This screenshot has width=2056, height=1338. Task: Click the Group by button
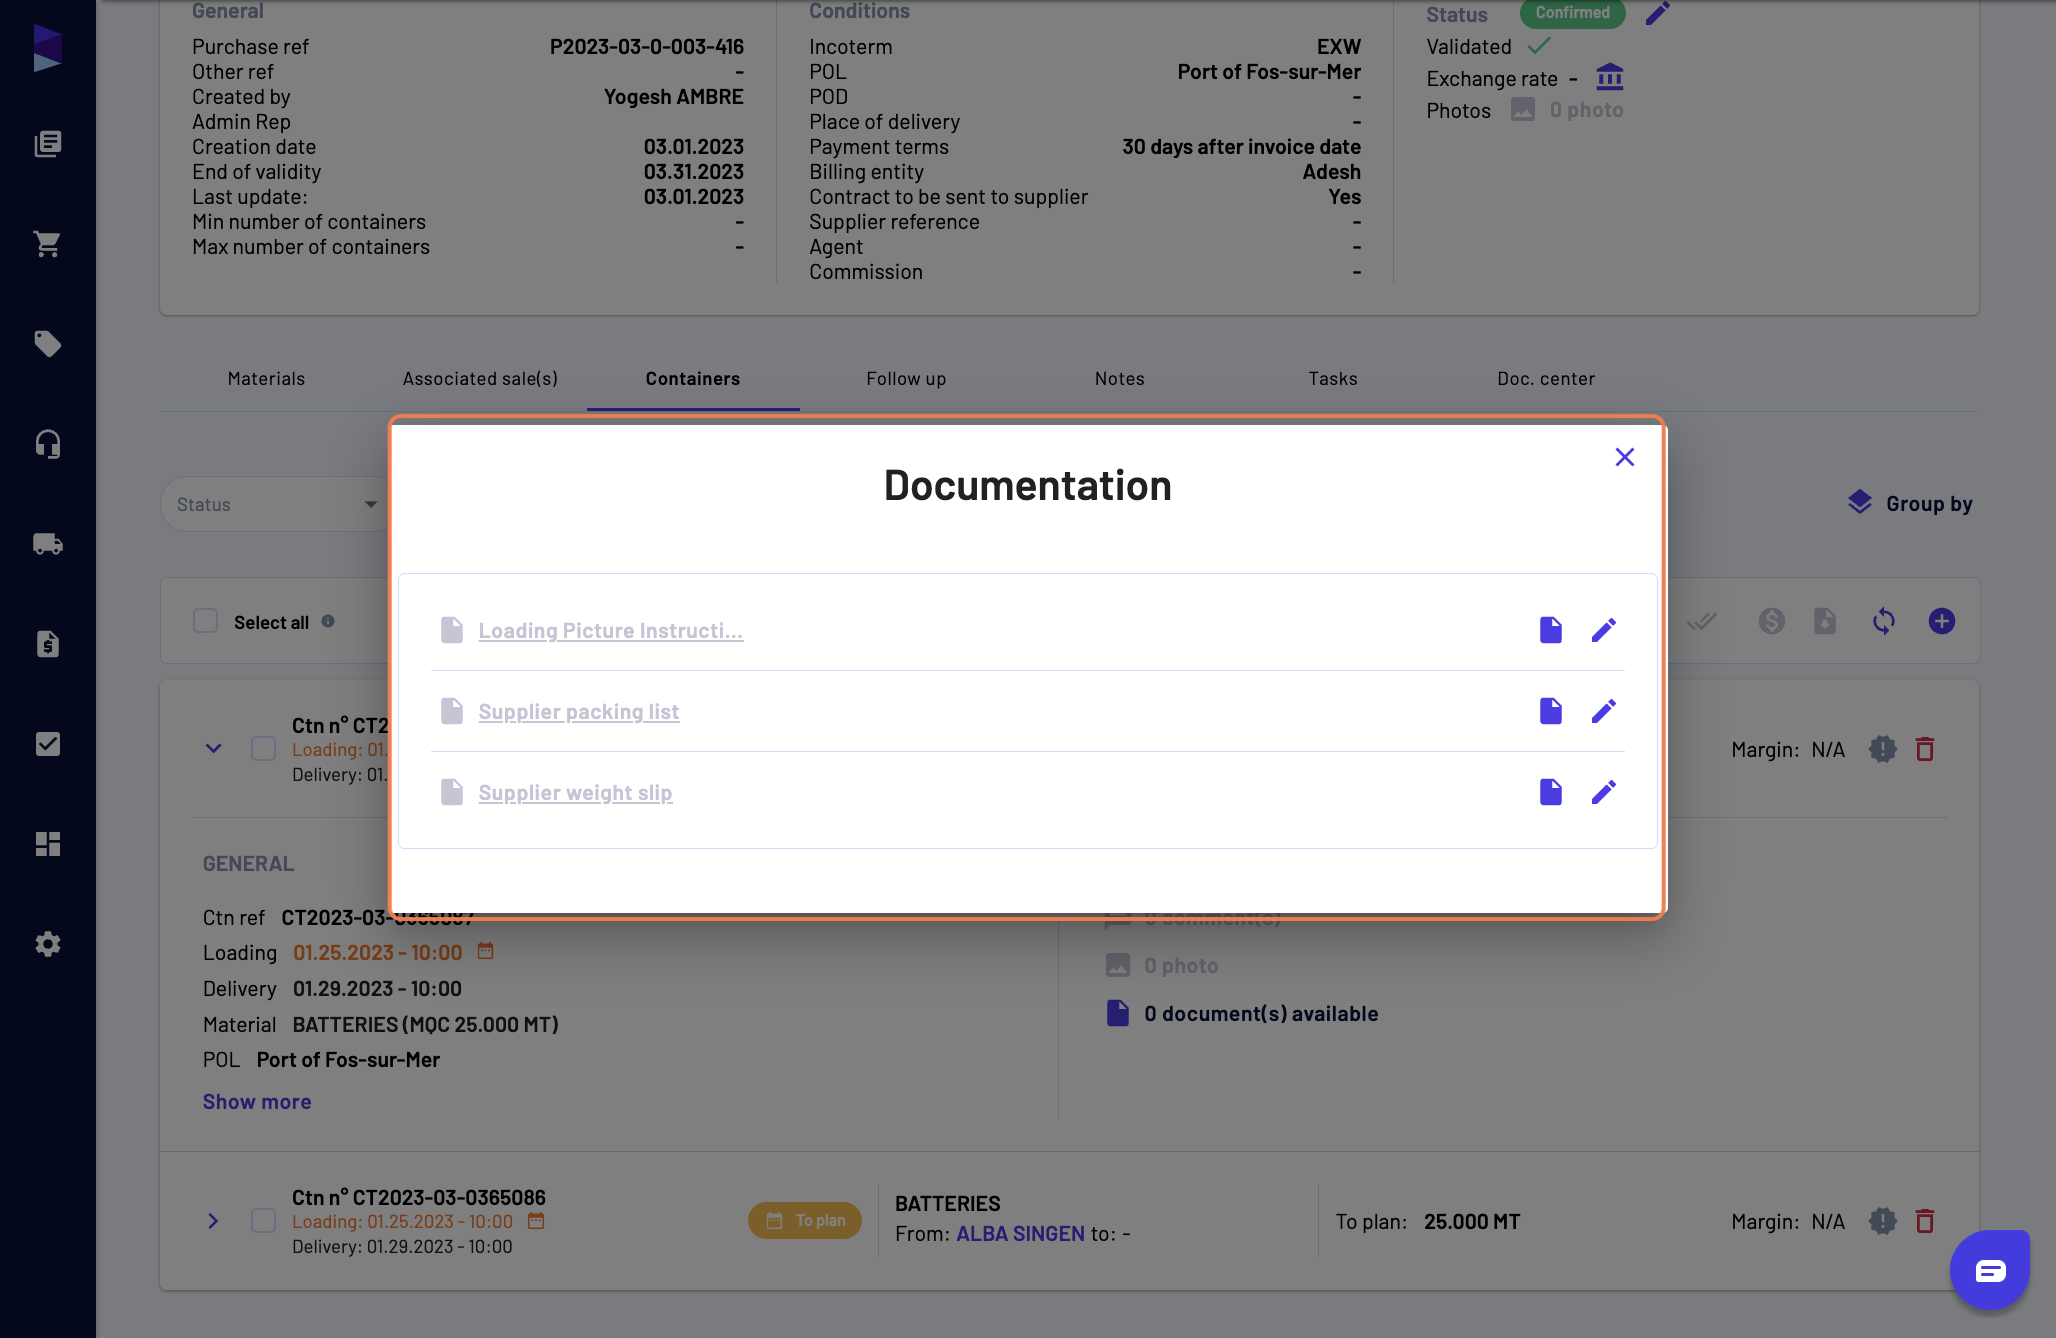pos(1910,503)
